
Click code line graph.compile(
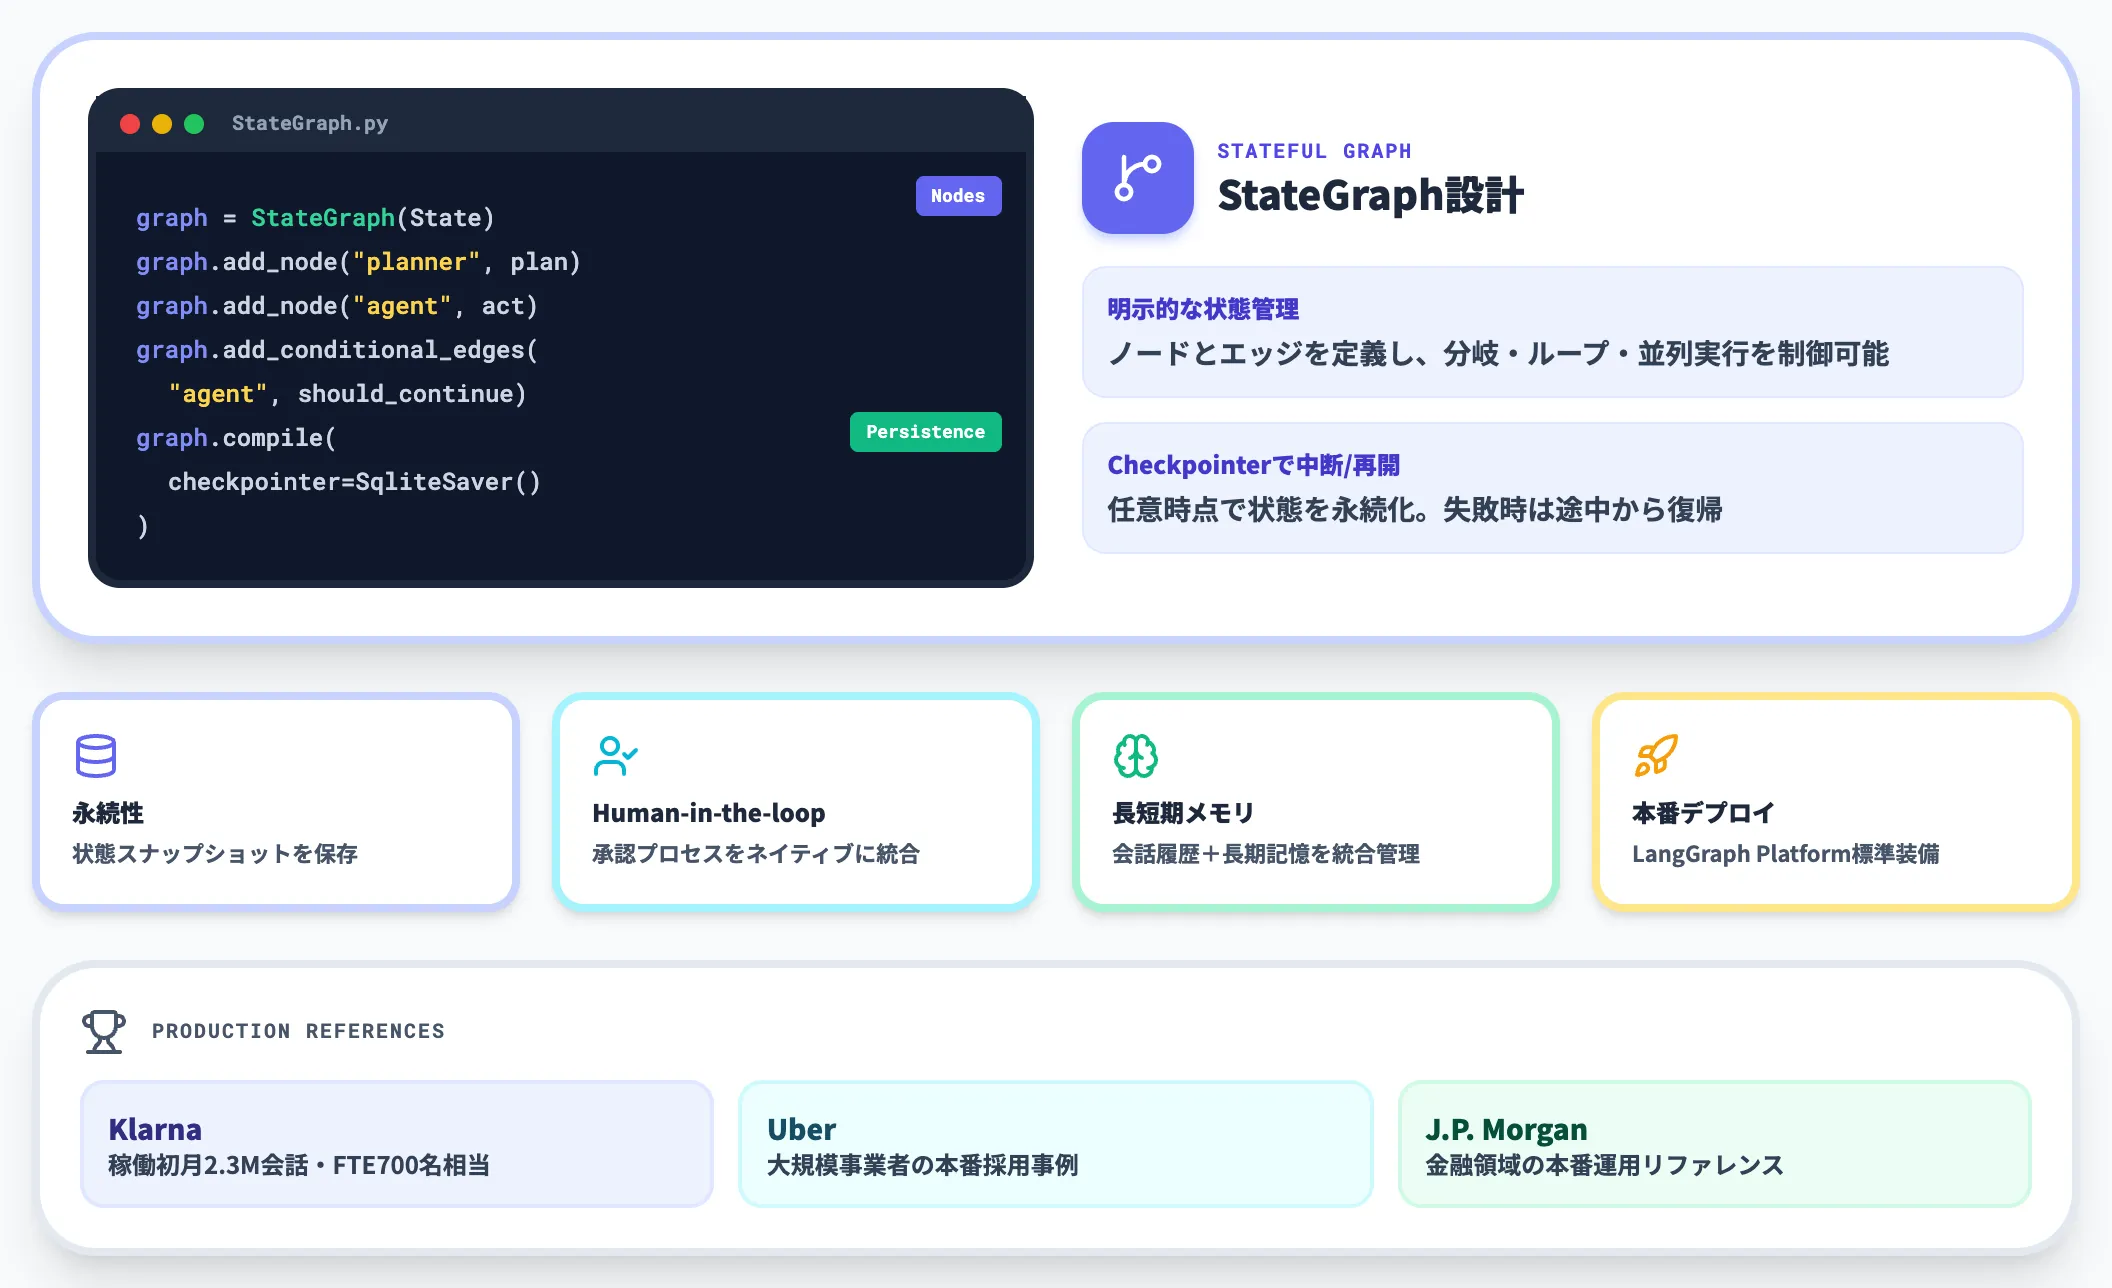(236, 438)
